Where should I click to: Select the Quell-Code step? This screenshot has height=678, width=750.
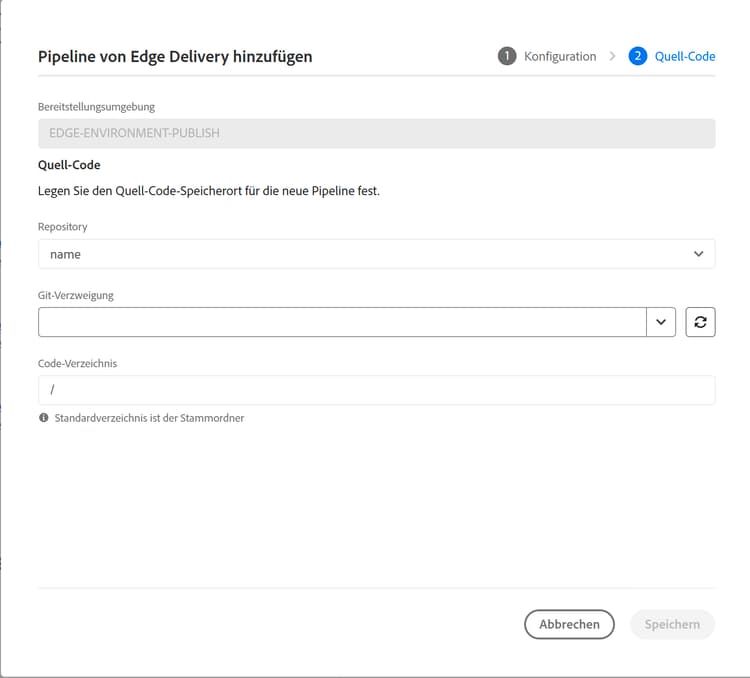pos(685,56)
